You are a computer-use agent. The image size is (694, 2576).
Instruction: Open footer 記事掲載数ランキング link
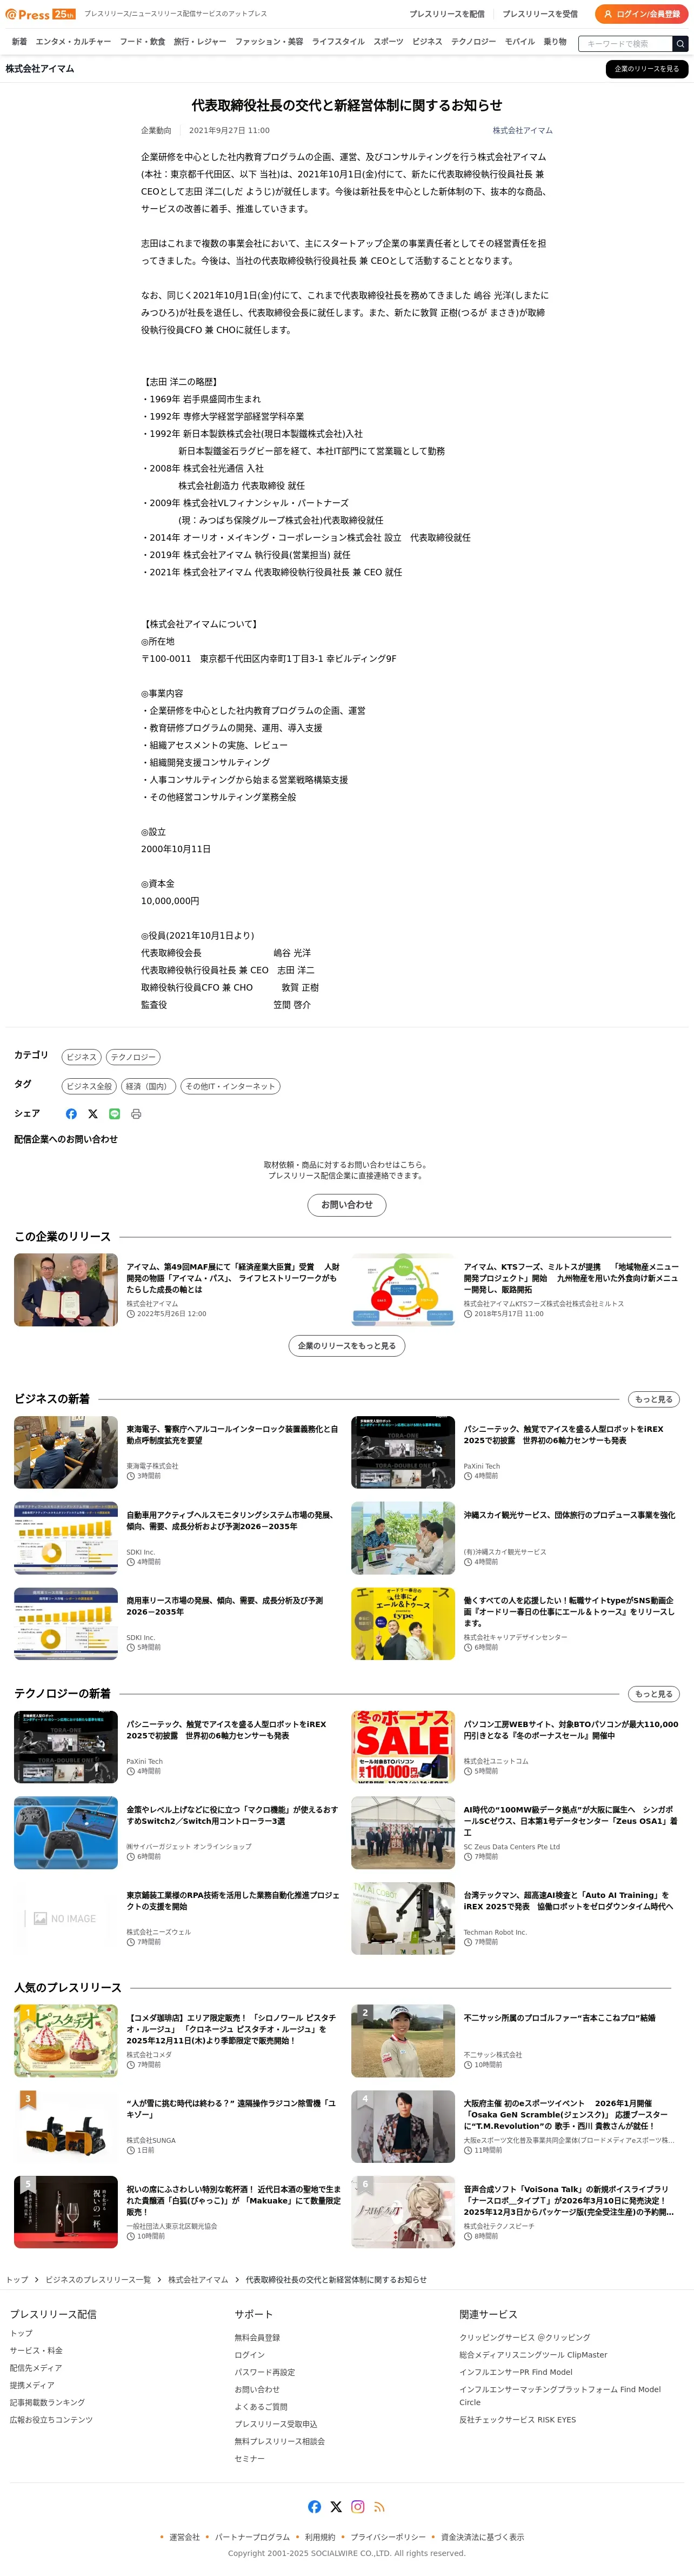pyautogui.click(x=47, y=2402)
